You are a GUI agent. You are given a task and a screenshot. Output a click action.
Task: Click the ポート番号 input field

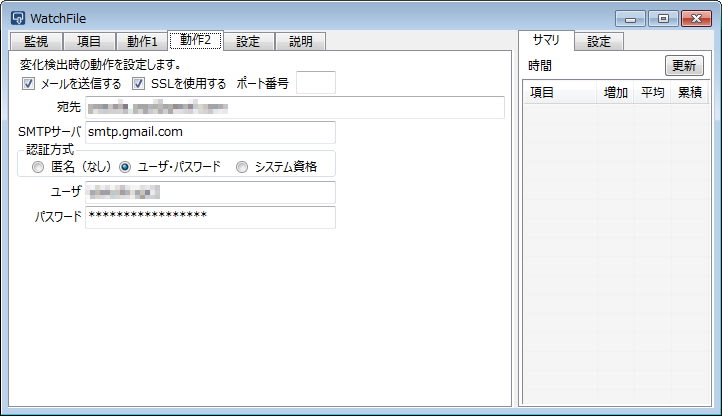pyautogui.click(x=316, y=83)
